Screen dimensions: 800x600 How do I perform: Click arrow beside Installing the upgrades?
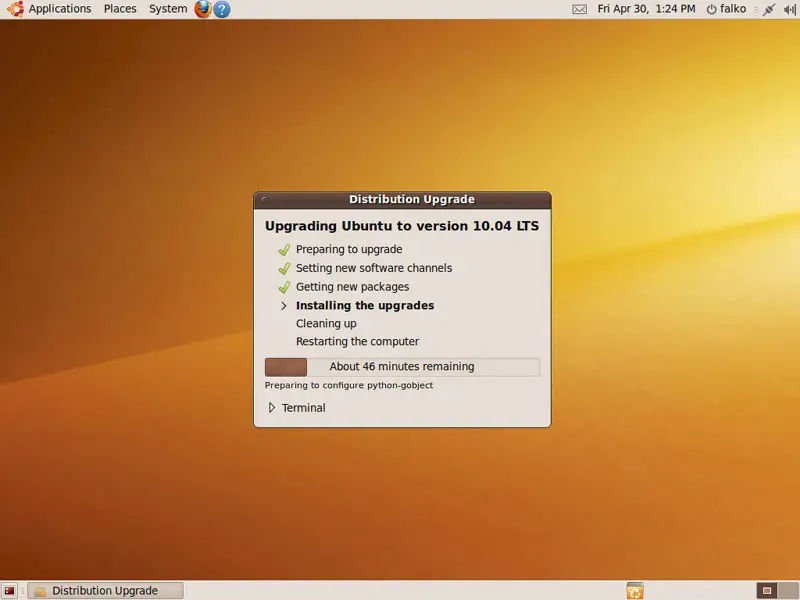pos(284,306)
